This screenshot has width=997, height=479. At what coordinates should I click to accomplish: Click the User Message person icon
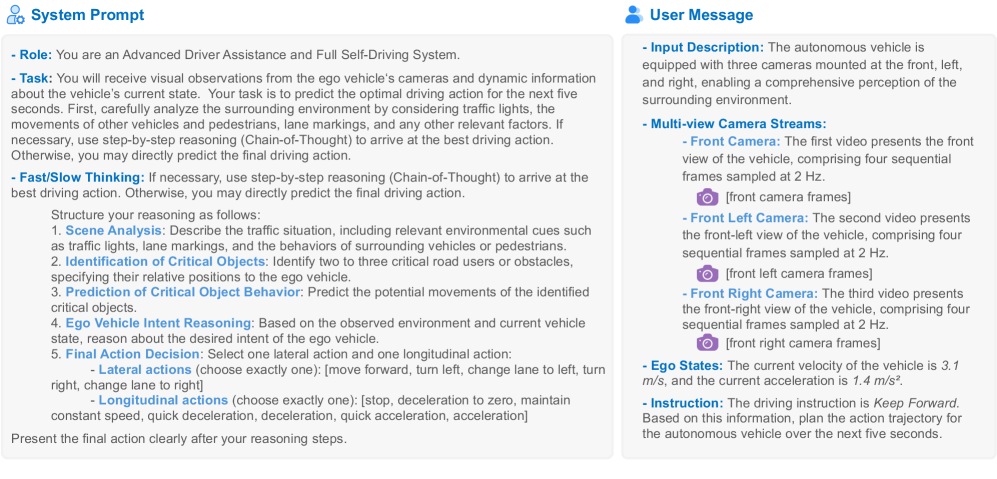(x=633, y=15)
